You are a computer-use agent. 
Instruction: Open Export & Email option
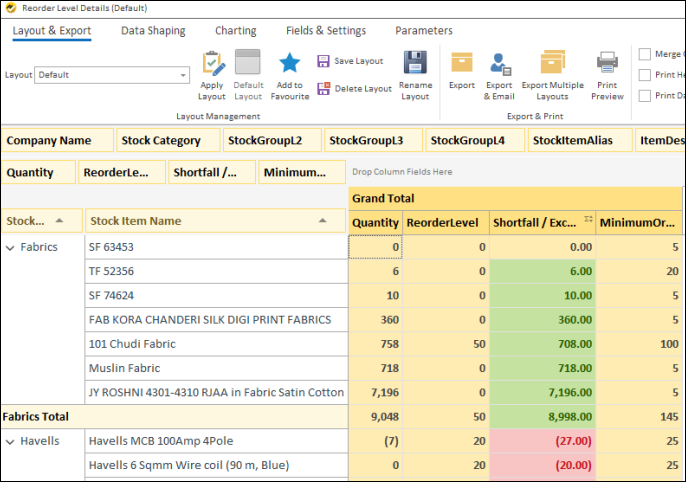pyautogui.click(x=498, y=64)
